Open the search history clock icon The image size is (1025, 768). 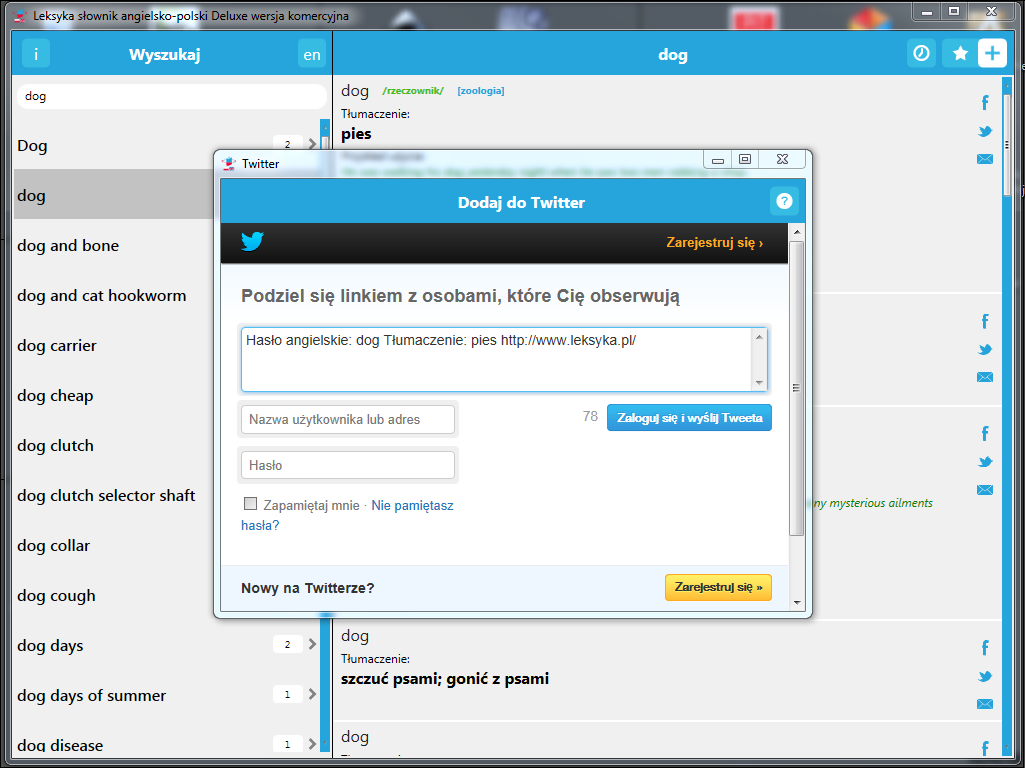(x=921, y=53)
